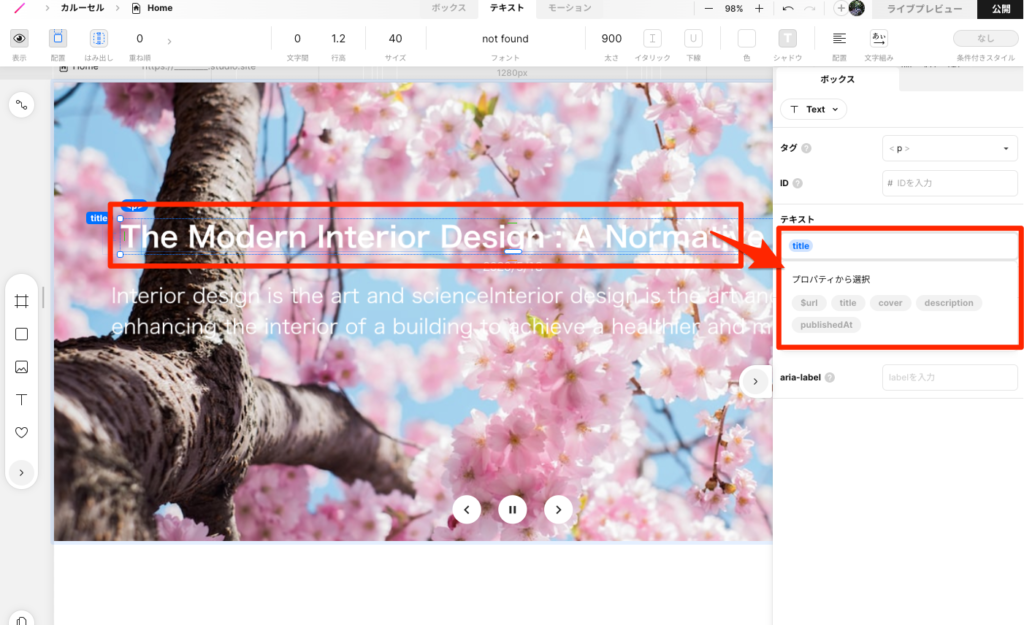
Task: Click the ライブプレビュー button
Action: (923, 8)
